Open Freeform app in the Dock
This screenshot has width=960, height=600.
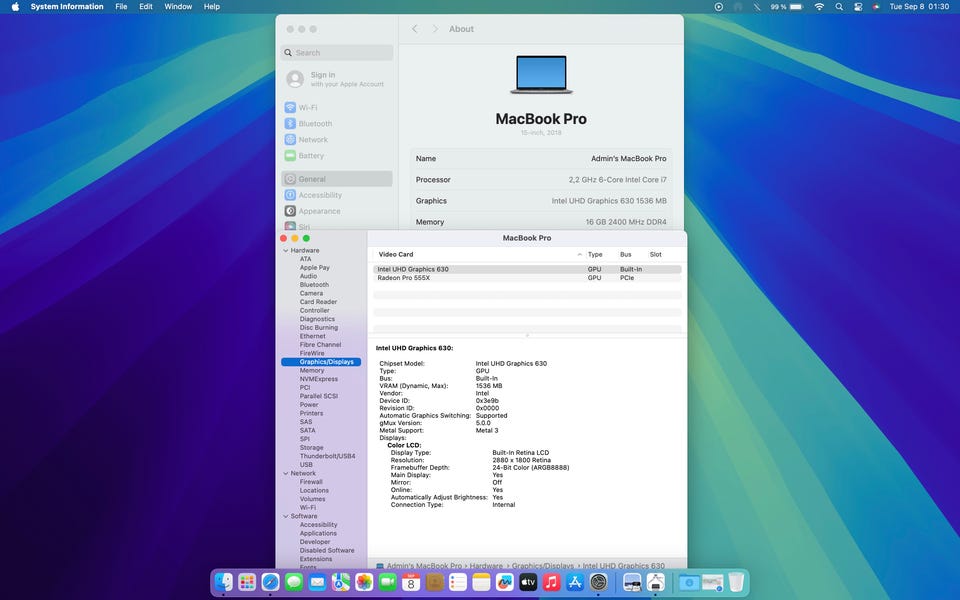(x=504, y=582)
